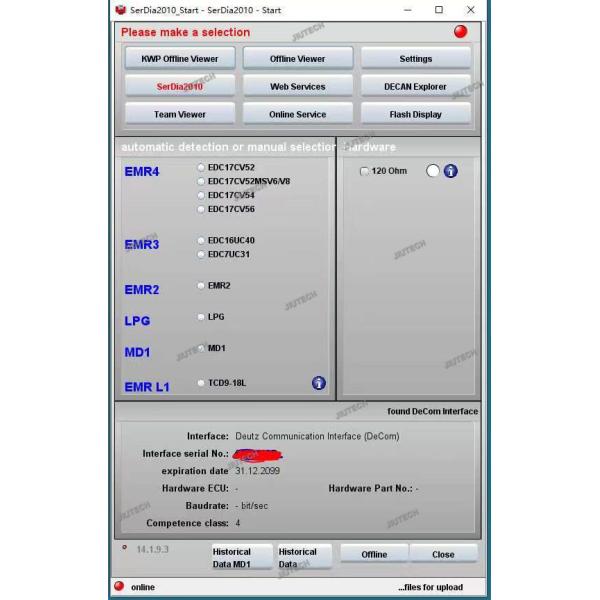
Task: Click the expiration date value 31.12.2099
Action: [258, 471]
